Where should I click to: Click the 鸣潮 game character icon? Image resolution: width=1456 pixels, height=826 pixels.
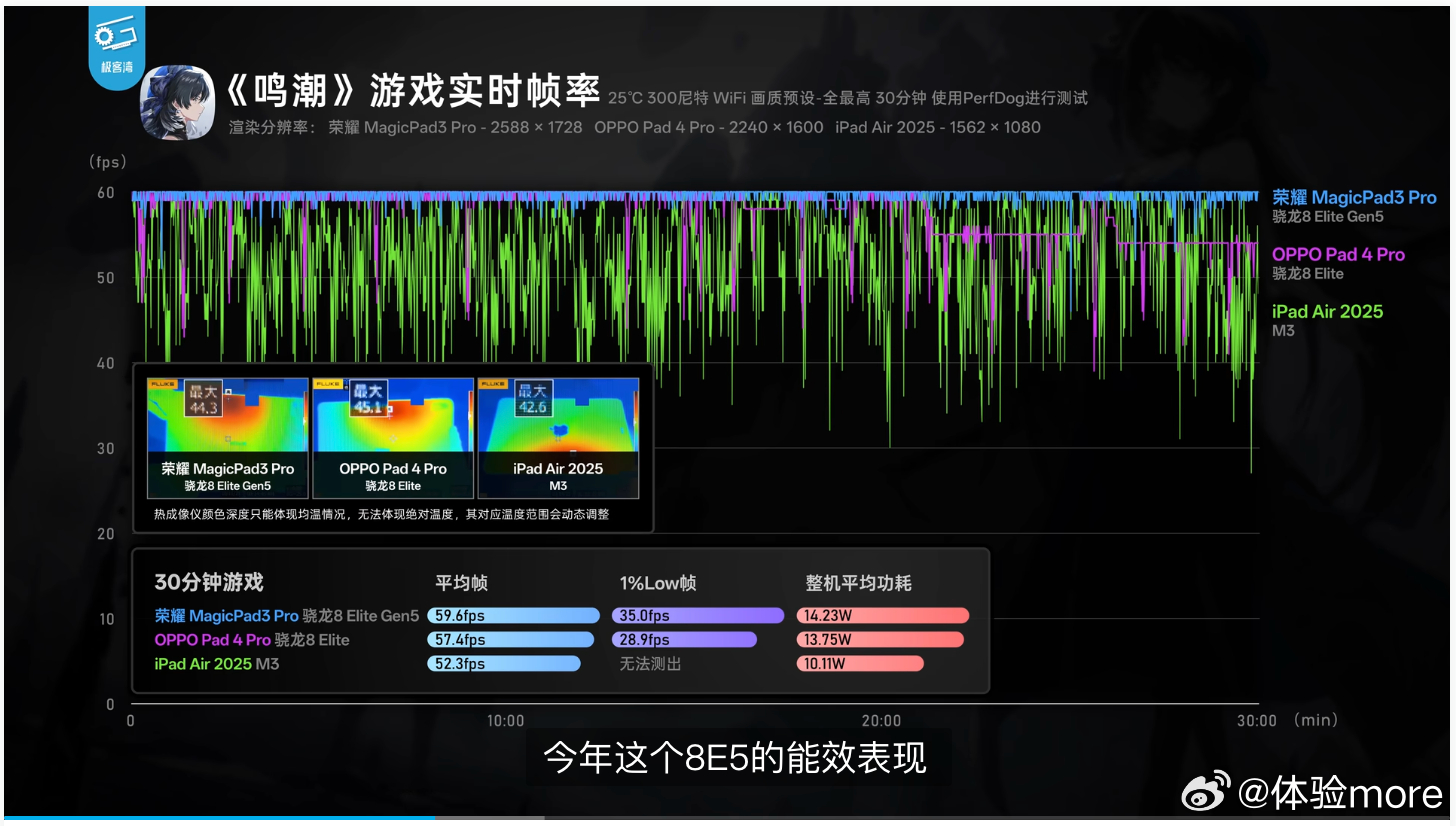coord(178,103)
